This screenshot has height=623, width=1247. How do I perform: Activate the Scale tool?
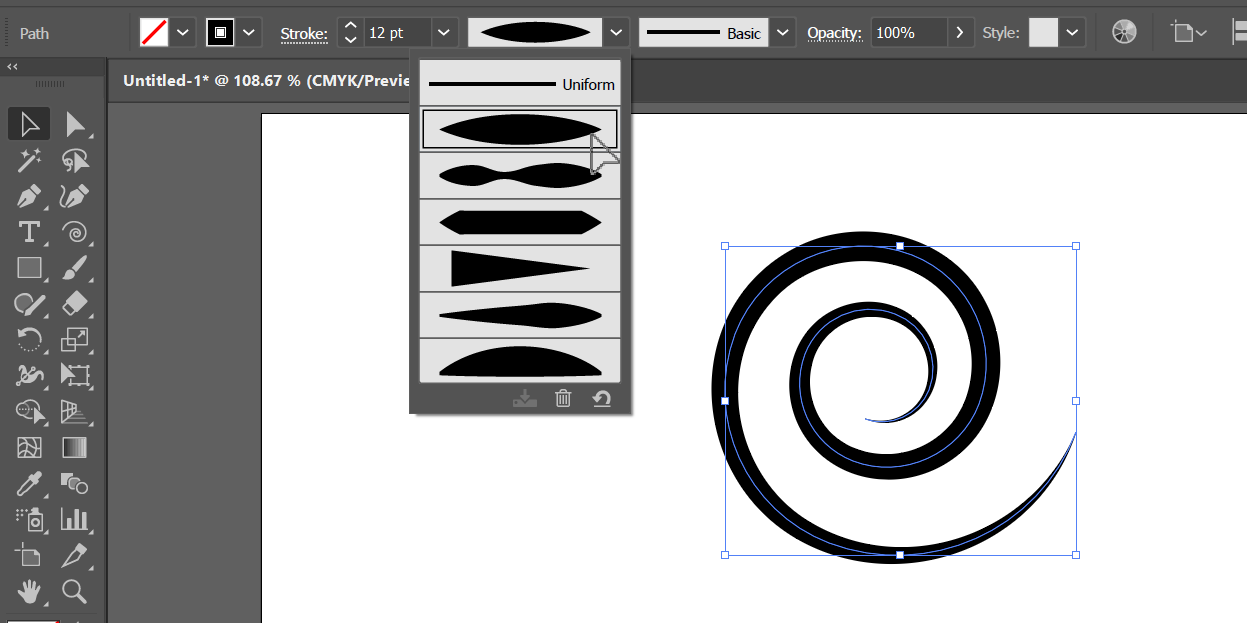click(x=75, y=340)
